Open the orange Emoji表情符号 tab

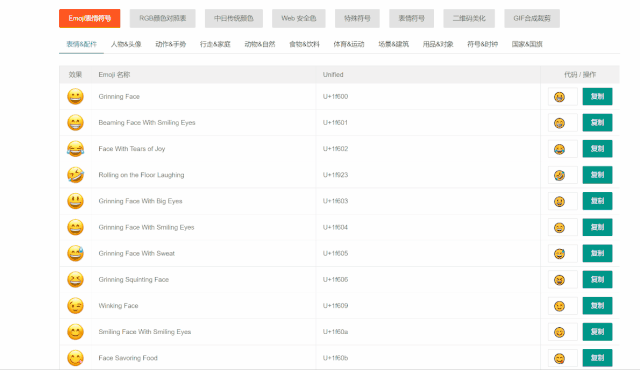click(x=89, y=18)
